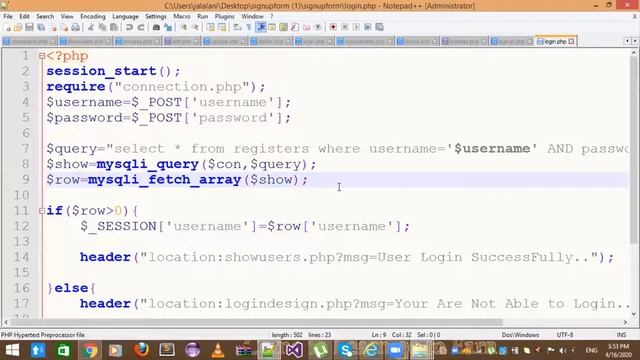
Task: Click the tab bar scroll-left arrow
Action: coord(627,41)
